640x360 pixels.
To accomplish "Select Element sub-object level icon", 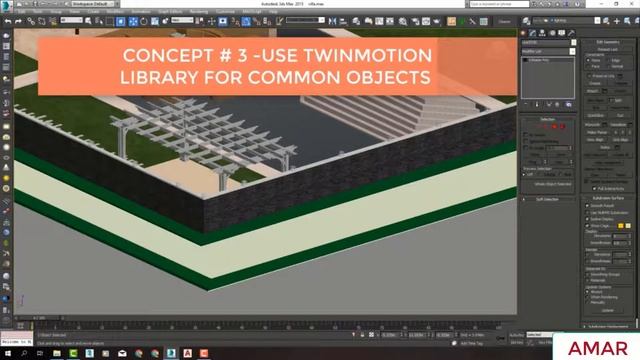I will pyautogui.click(x=562, y=127).
